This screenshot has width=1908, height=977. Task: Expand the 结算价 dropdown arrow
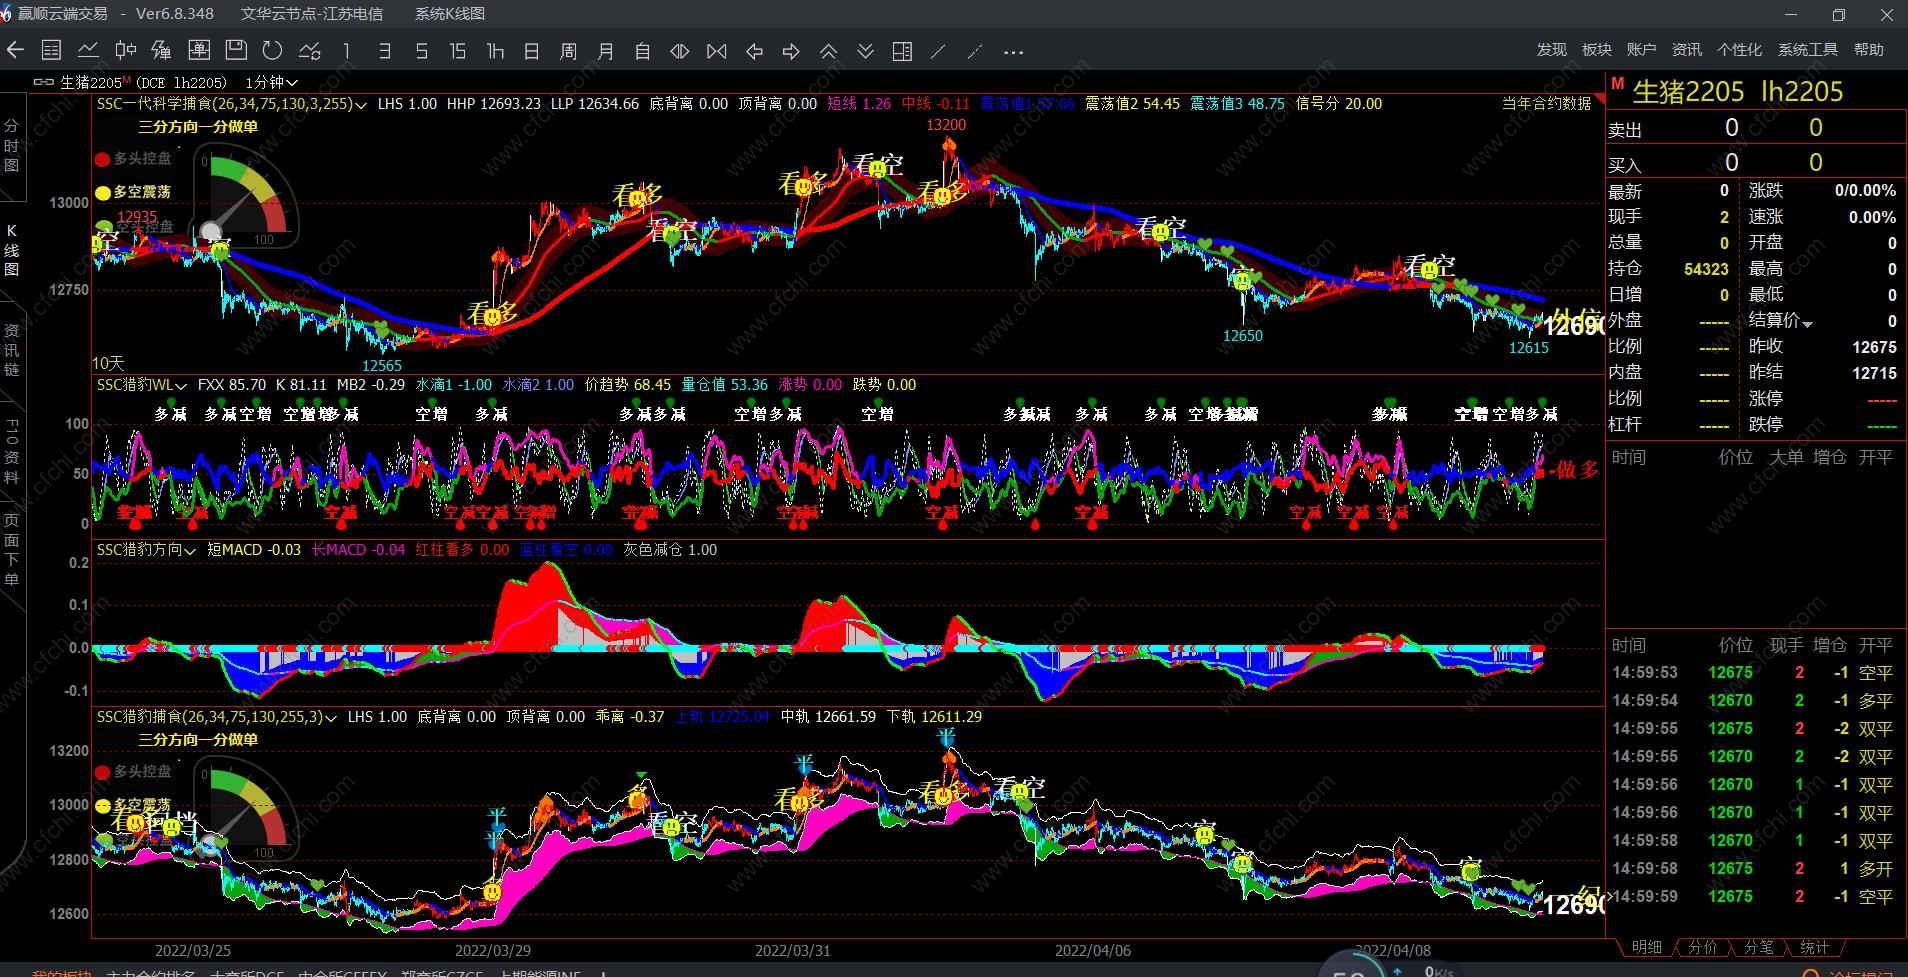(1807, 323)
